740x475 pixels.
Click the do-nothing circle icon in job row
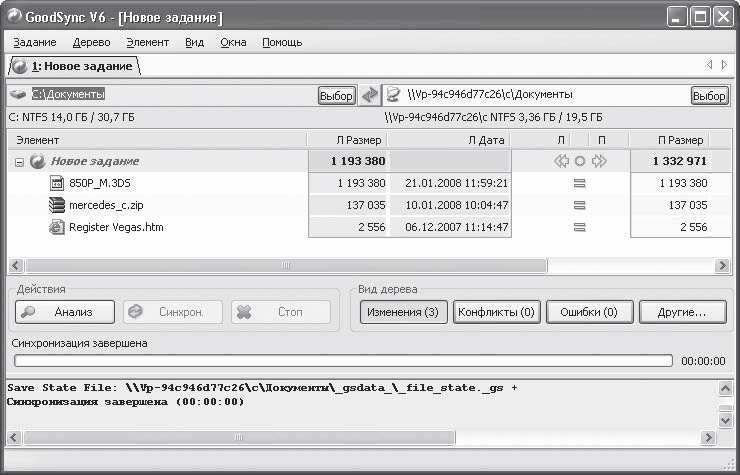(580, 161)
